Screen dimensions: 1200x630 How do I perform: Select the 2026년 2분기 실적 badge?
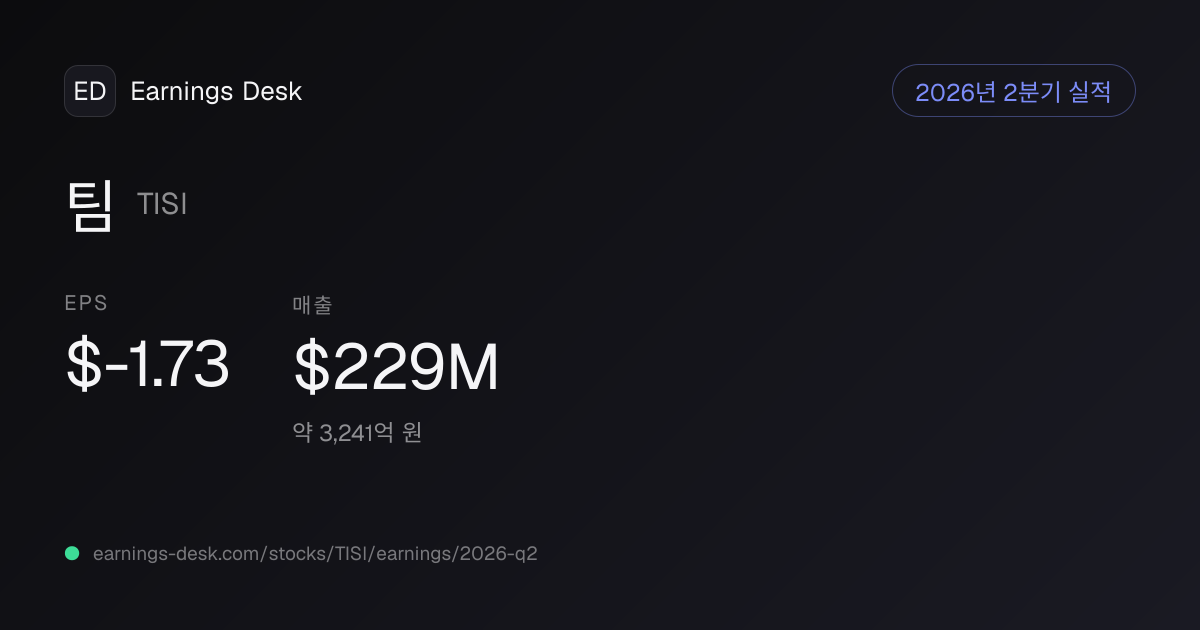click(1013, 91)
